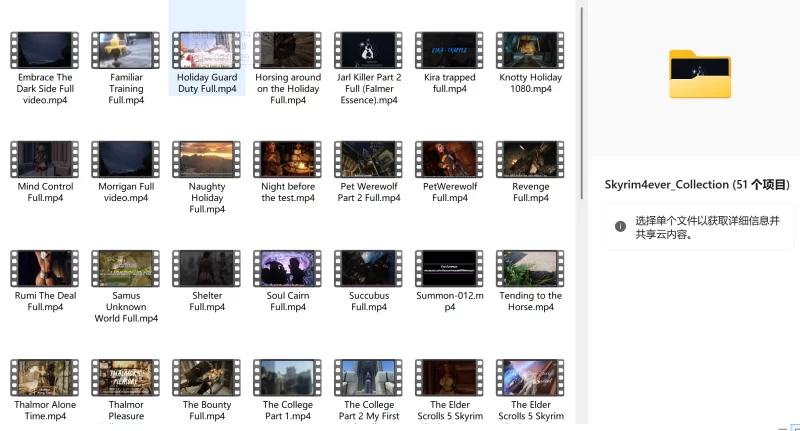Select Holiday Guard Duty Full.mp4 video icon
This screenshot has width=800, height=431.
(207, 50)
